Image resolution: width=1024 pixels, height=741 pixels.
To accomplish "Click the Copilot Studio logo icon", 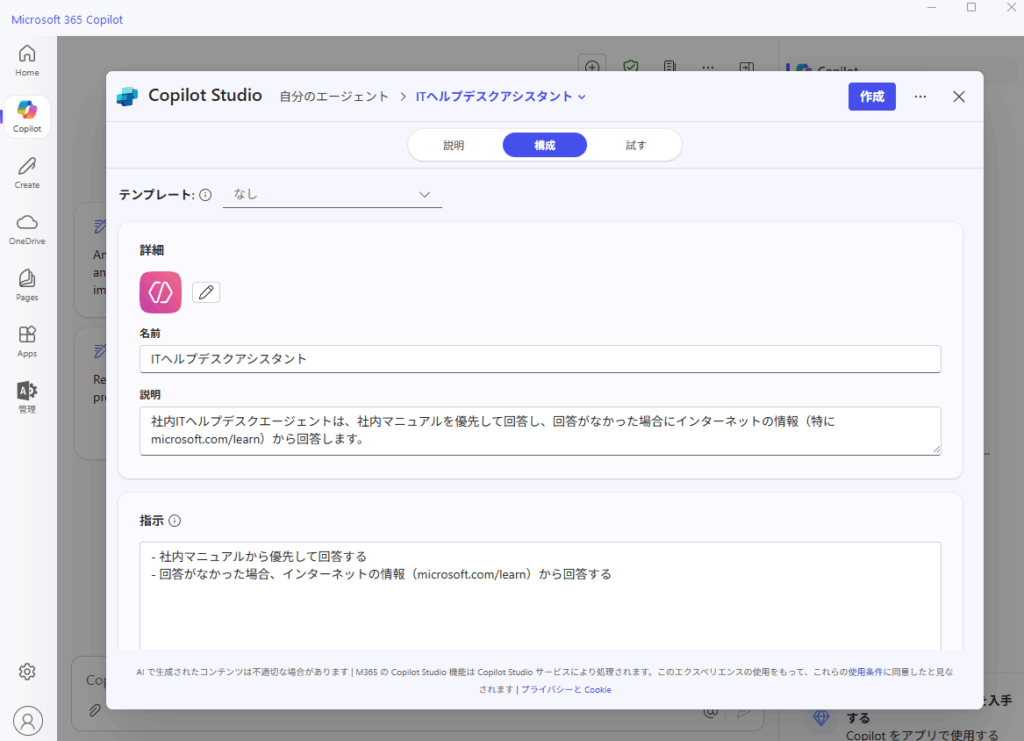I will click(127, 97).
